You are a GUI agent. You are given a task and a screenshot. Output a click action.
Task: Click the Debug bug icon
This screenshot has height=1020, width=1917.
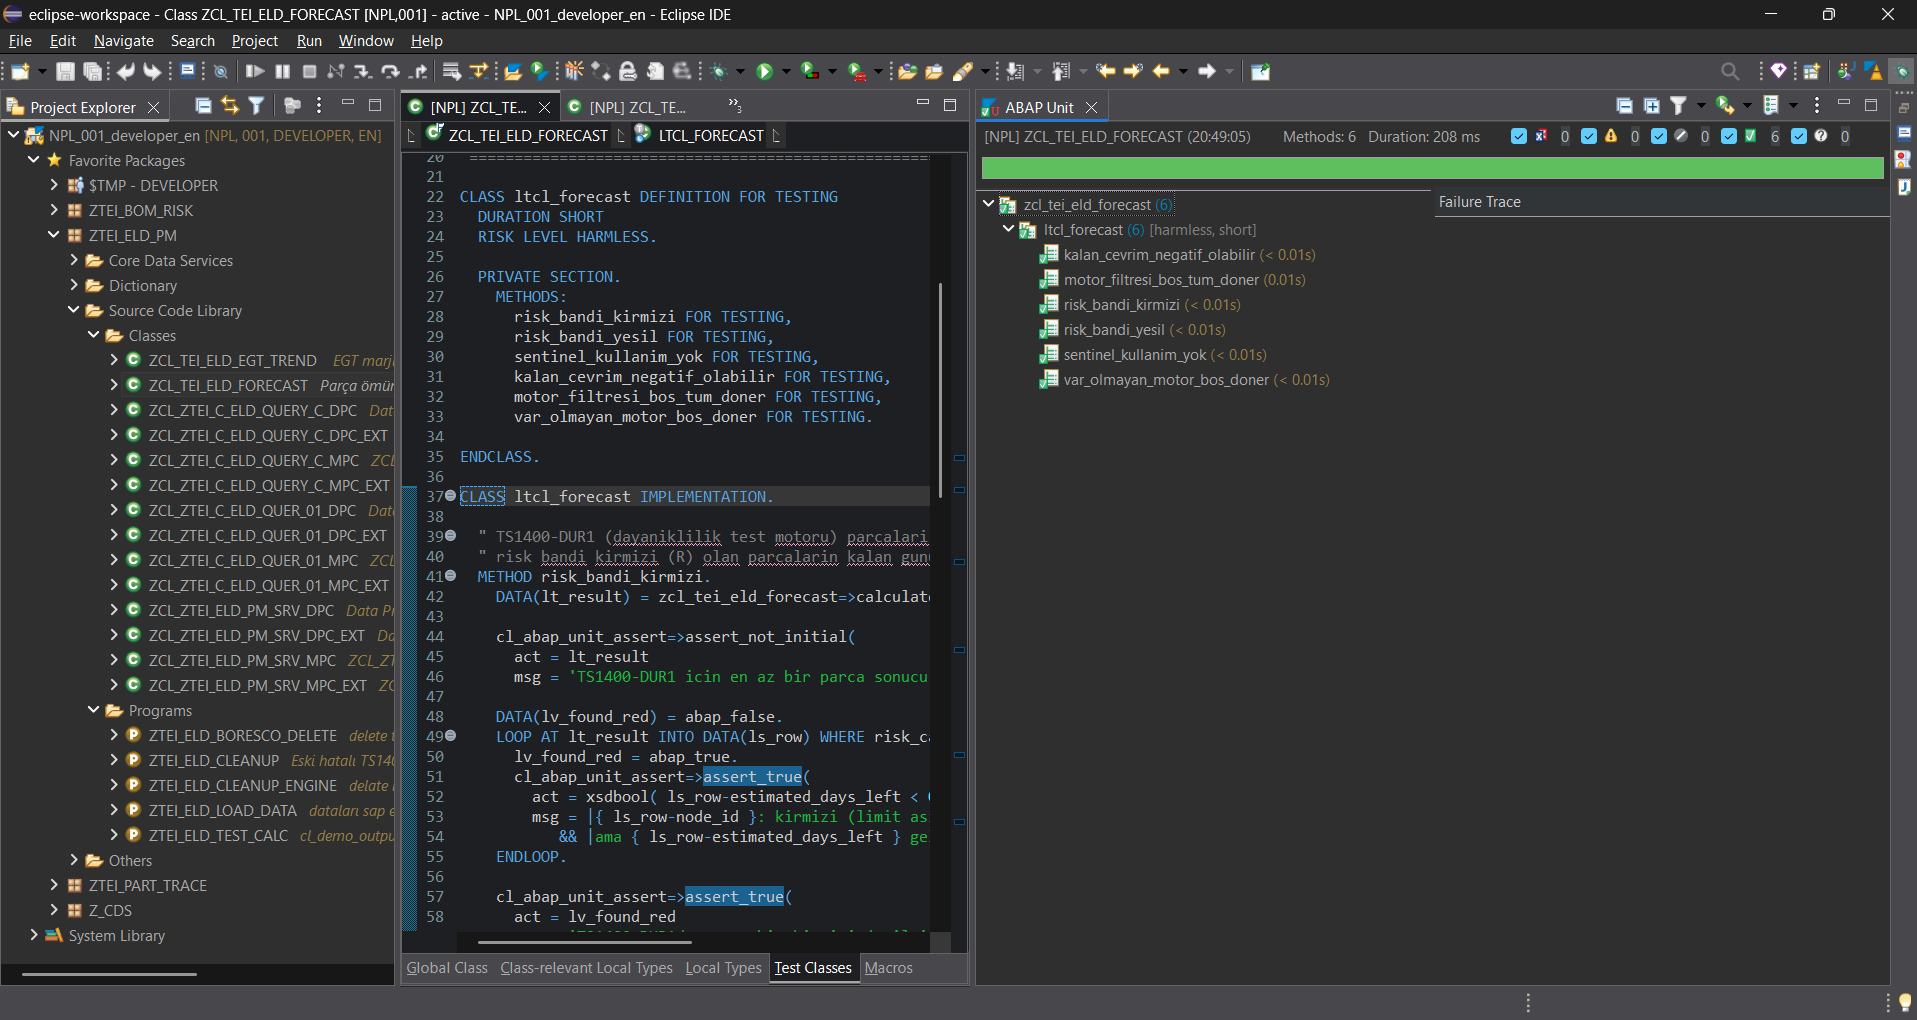click(718, 71)
